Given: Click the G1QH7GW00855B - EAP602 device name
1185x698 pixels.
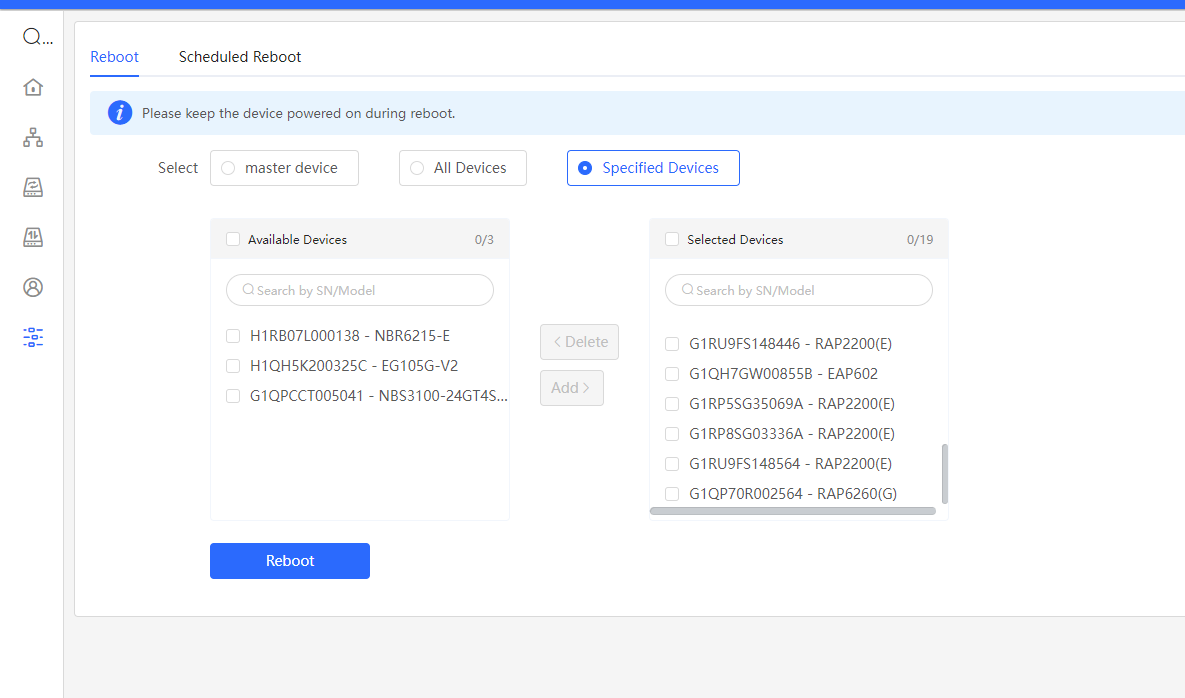Looking at the screenshot, I should (x=783, y=374).
